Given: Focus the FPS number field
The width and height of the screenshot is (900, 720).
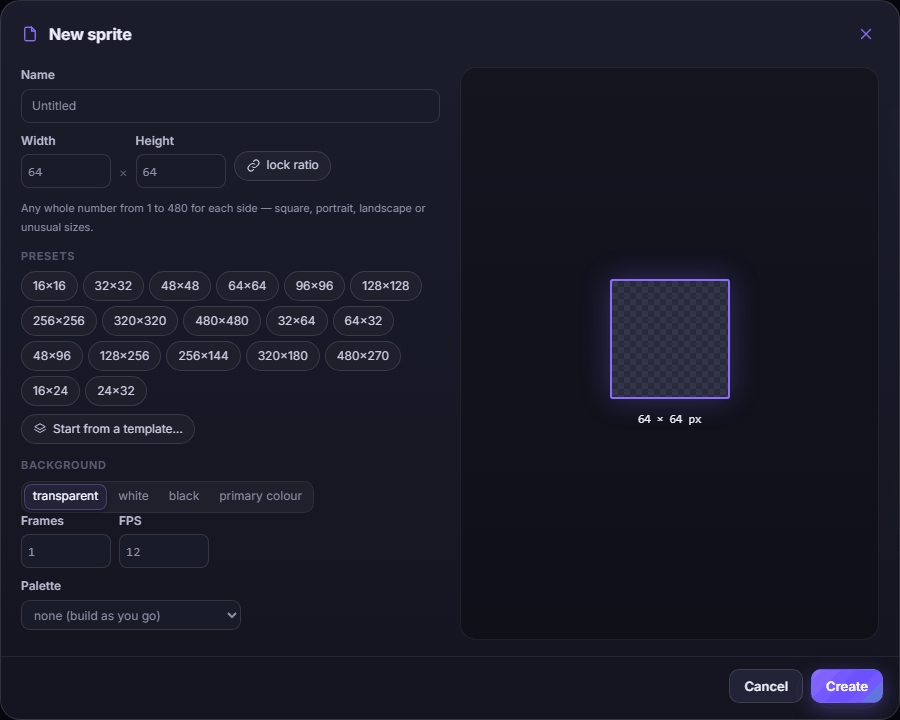Looking at the screenshot, I should 164,551.
